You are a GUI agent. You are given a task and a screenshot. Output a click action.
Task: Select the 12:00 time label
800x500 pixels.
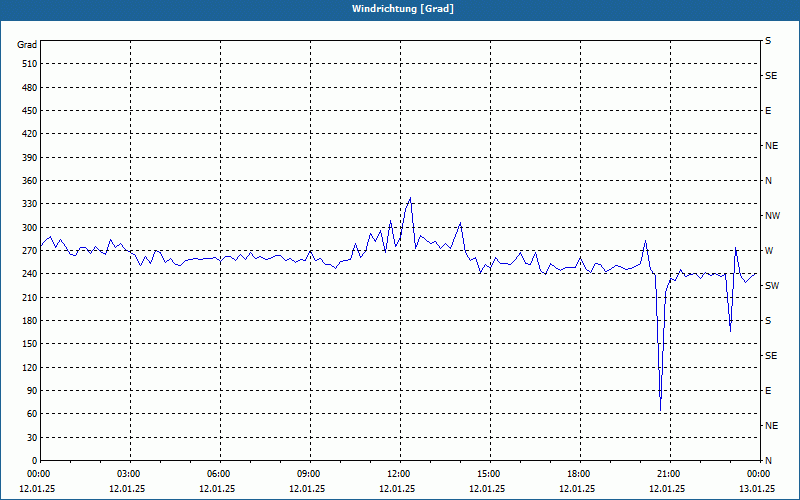pos(399,474)
